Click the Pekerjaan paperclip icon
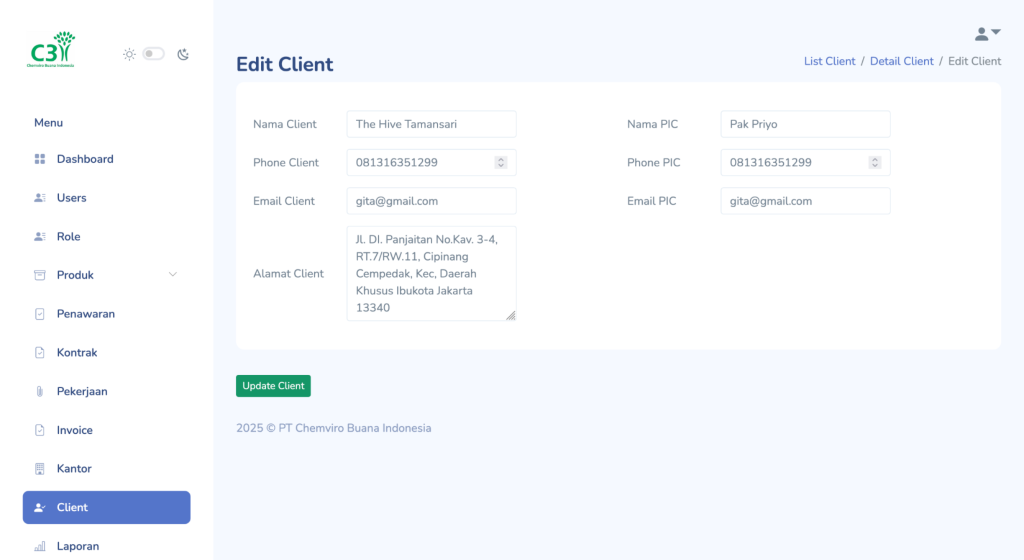This screenshot has height=560, width=1024. click(x=40, y=392)
